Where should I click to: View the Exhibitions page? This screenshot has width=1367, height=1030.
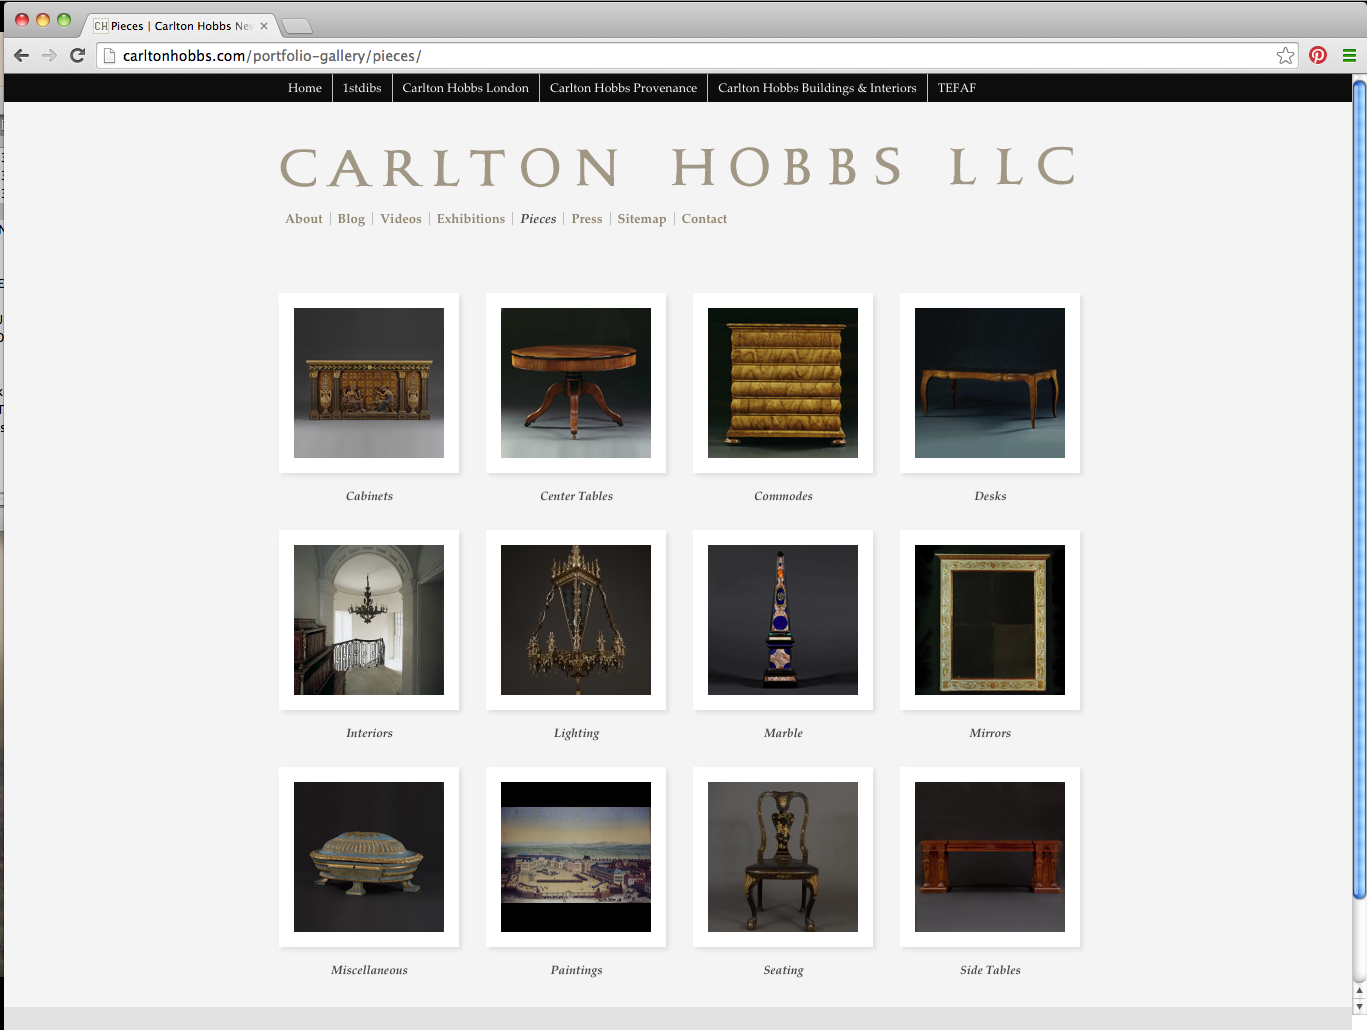(x=471, y=219)
